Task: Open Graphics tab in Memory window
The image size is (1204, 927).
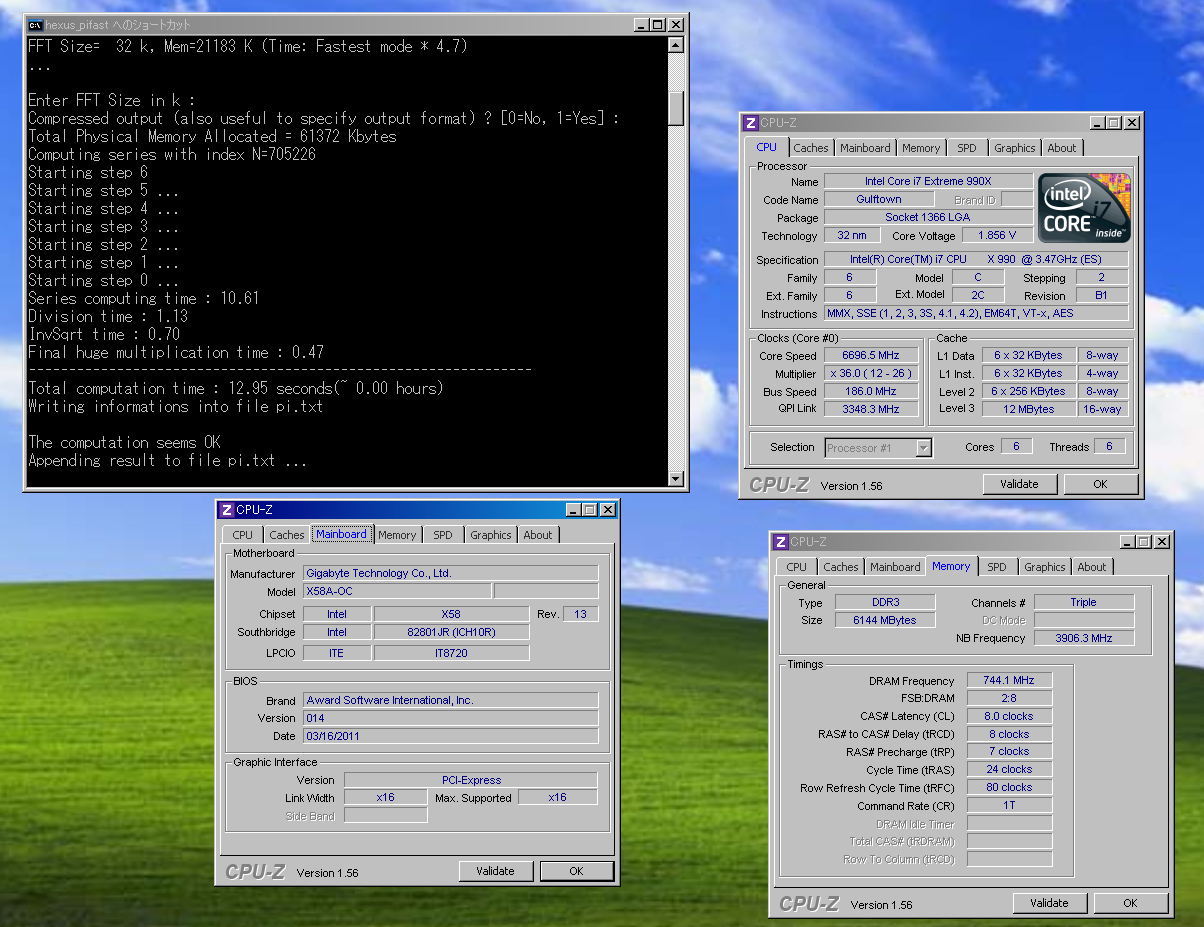Action: [1045, 567]
